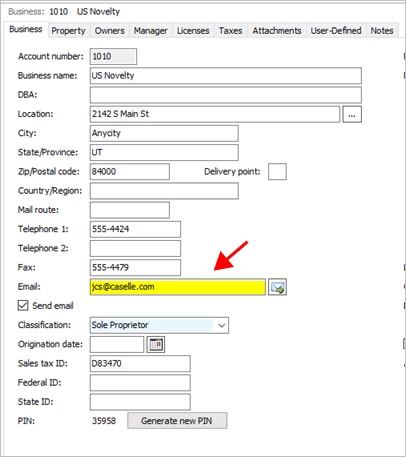Click the Telephone 2 field
The height and width of the screenshot is (457, 406).
(x=135, y=248)
